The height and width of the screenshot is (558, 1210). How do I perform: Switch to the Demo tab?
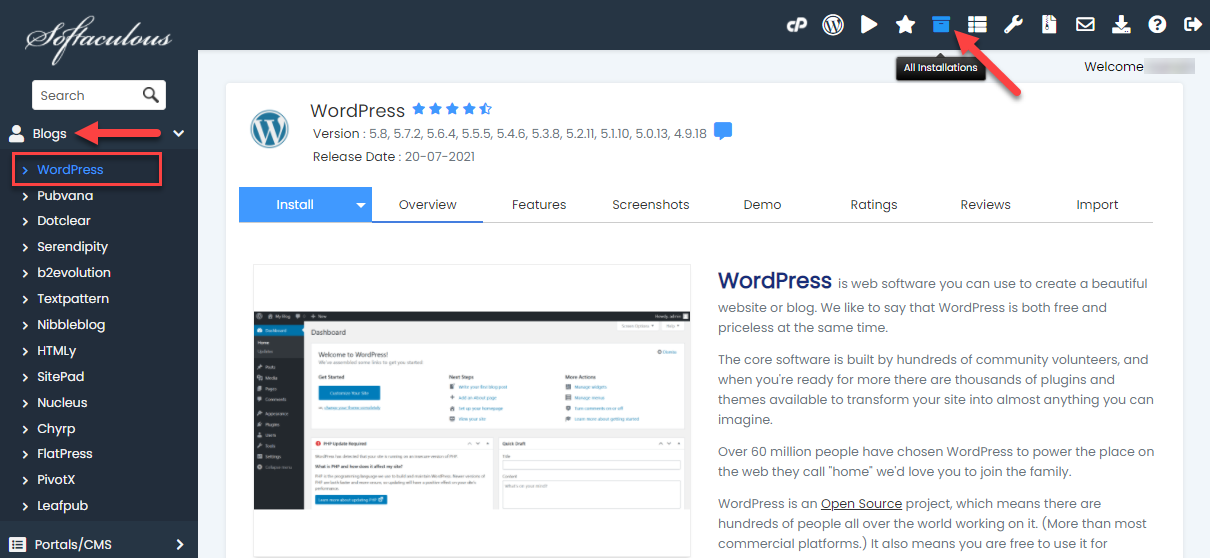[x=762, y=204]
